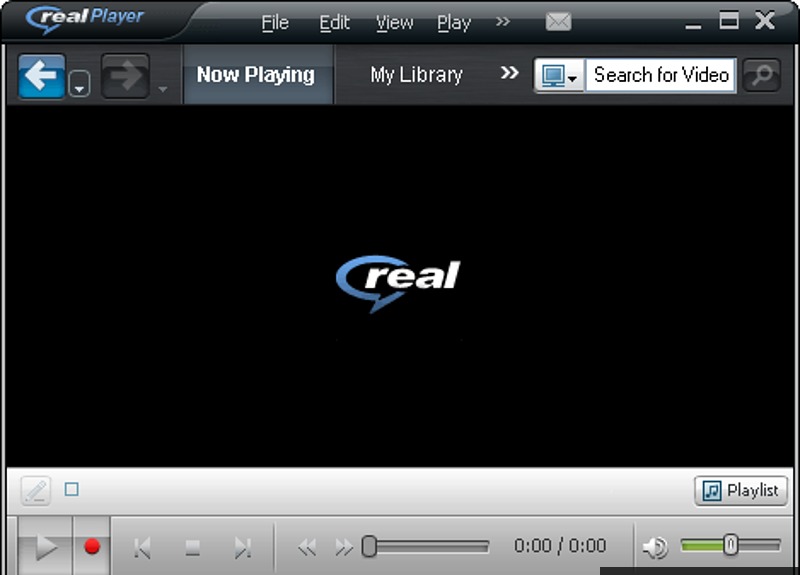Go back with the blue arrow button
The image size is (800, 575).
(x=41, y=76)
